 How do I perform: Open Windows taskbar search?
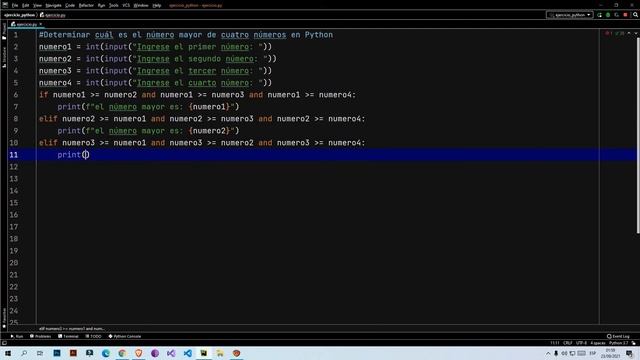[x=24, y=353]
